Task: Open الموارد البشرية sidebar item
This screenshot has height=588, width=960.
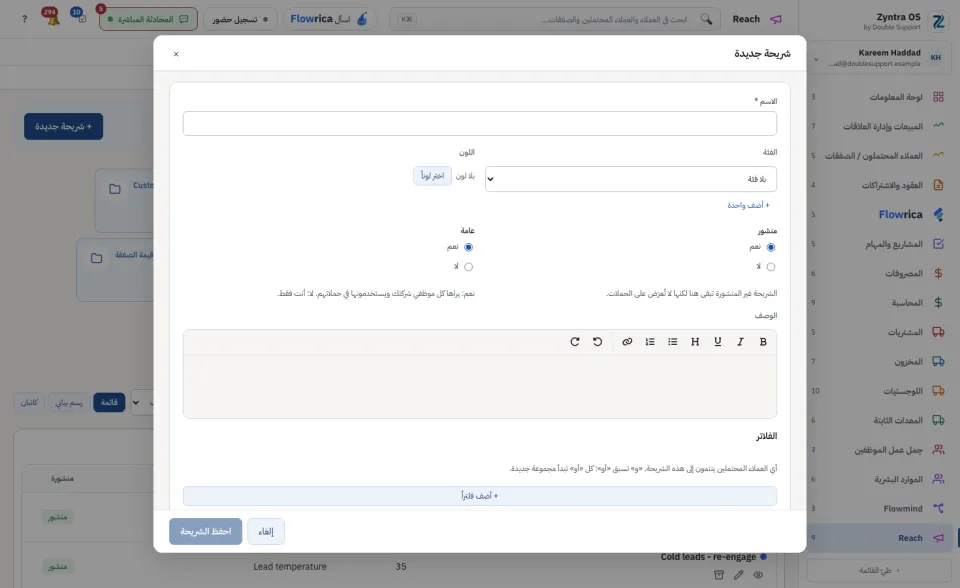Action: [879, 479]
